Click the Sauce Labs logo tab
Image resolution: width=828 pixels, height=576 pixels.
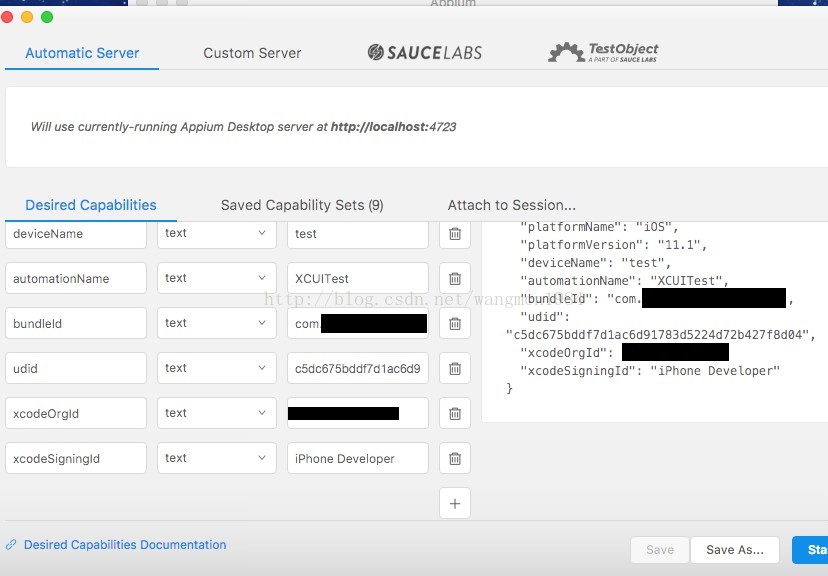(x=425, y=52)
